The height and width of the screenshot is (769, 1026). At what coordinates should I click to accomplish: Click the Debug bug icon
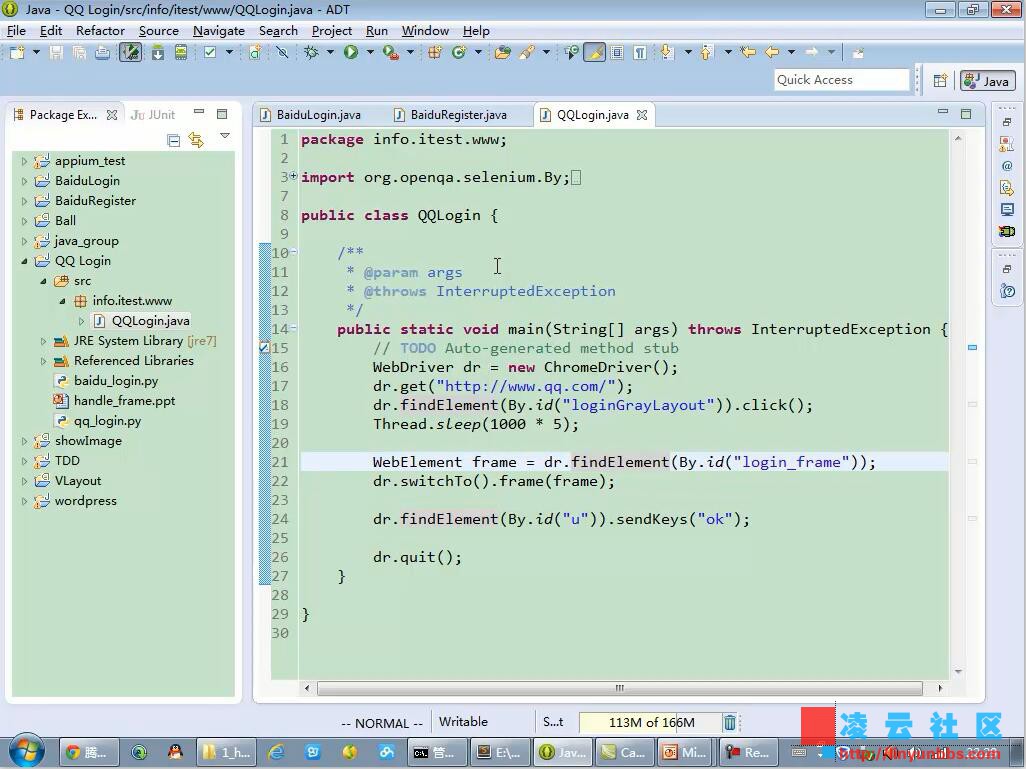pos(311,52)
